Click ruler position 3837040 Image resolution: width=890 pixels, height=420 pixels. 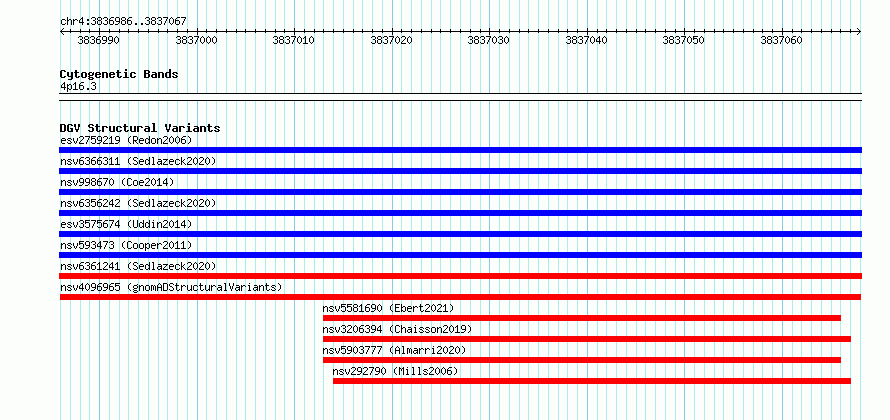[587, 40]
